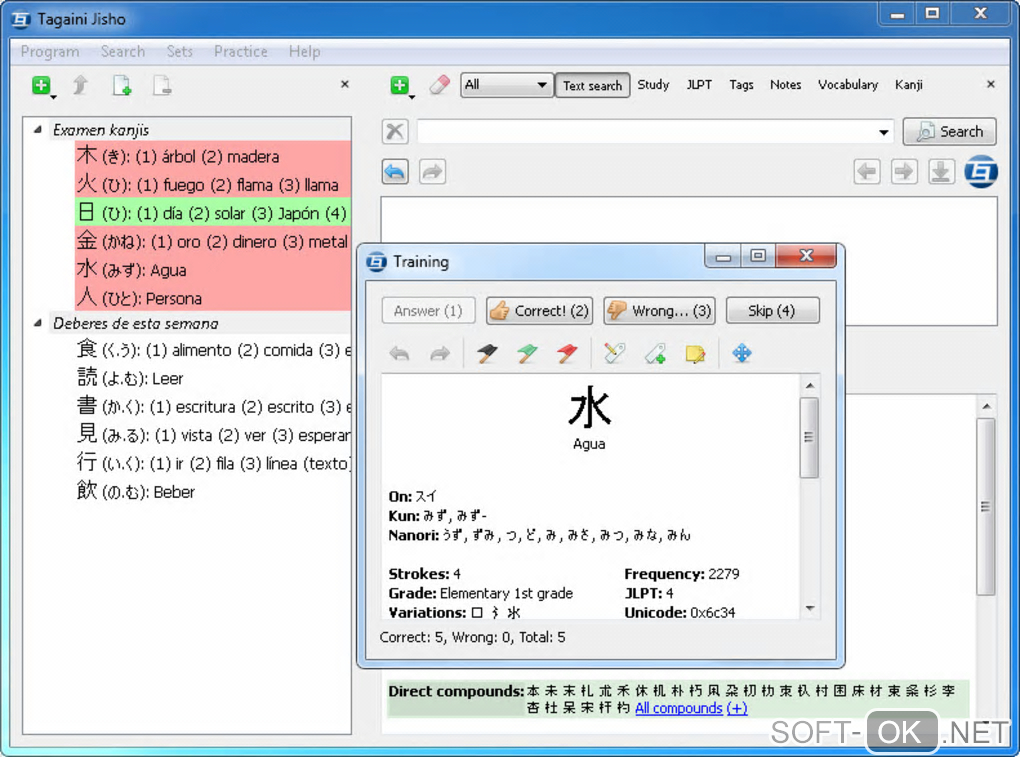Click the blue four-arrow navigate icon
Screen dimensions: 1020x757
click(742, 353)
